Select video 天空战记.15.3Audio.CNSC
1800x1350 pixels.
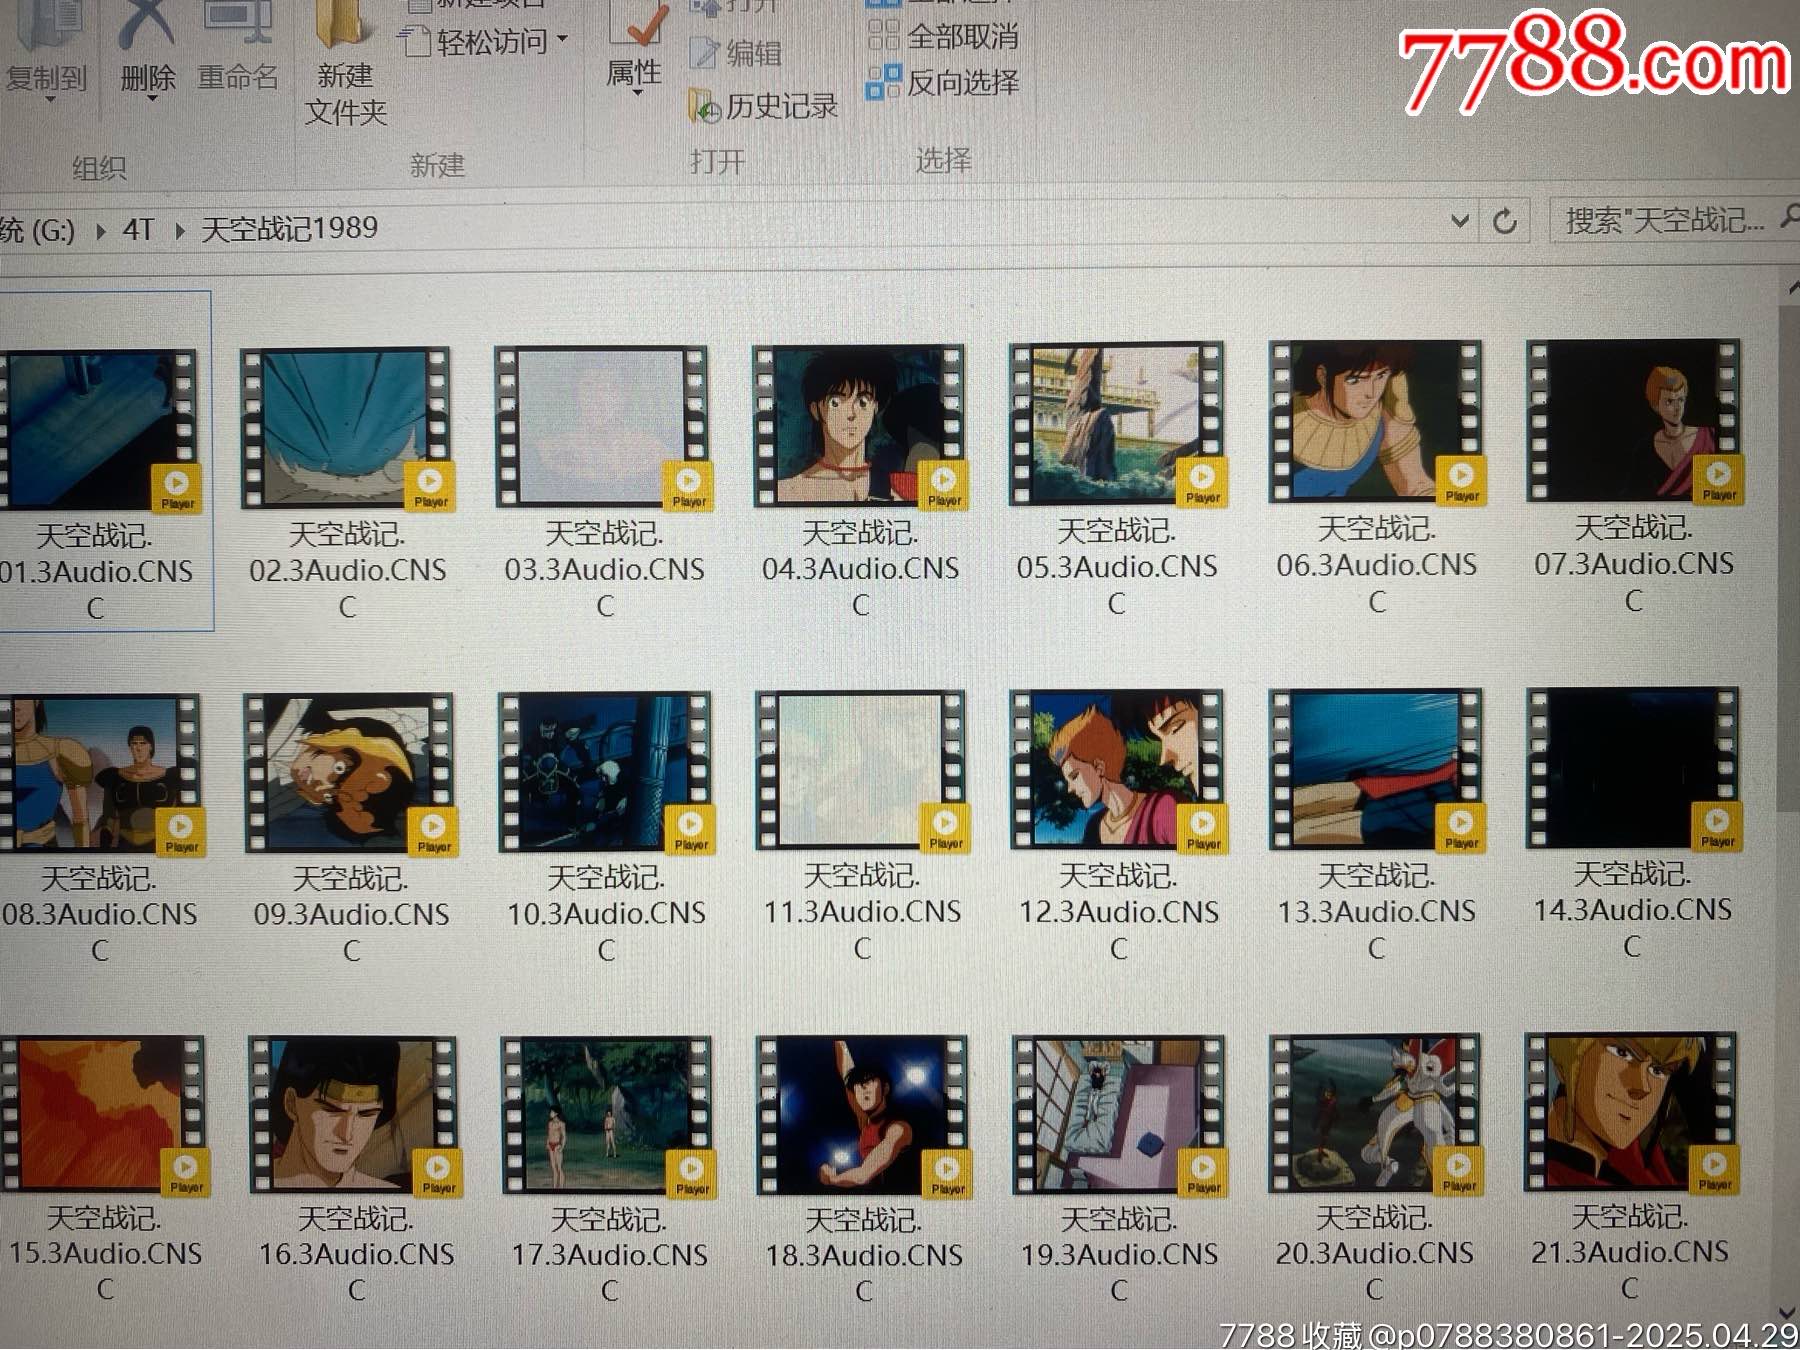click(x=105, y=1171)
